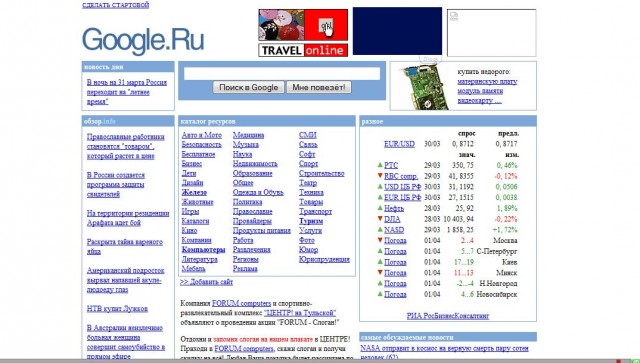
Task: Open 'Одежда и Обувь' category
Action: pyautogui.click(x=258, y=192)
